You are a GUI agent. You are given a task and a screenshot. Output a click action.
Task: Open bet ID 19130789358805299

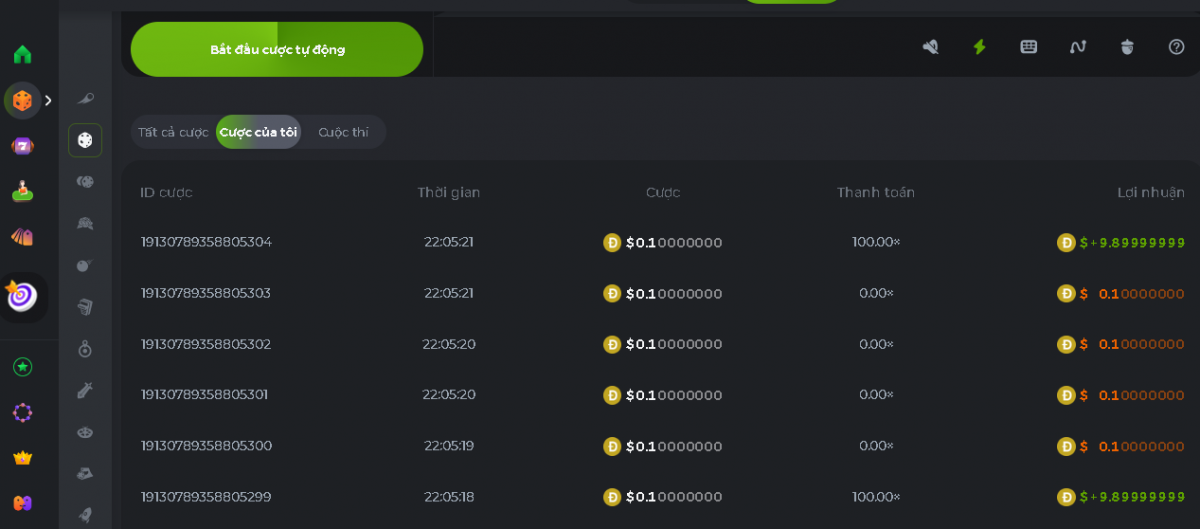pyautogui.click(x=206, y=497)
